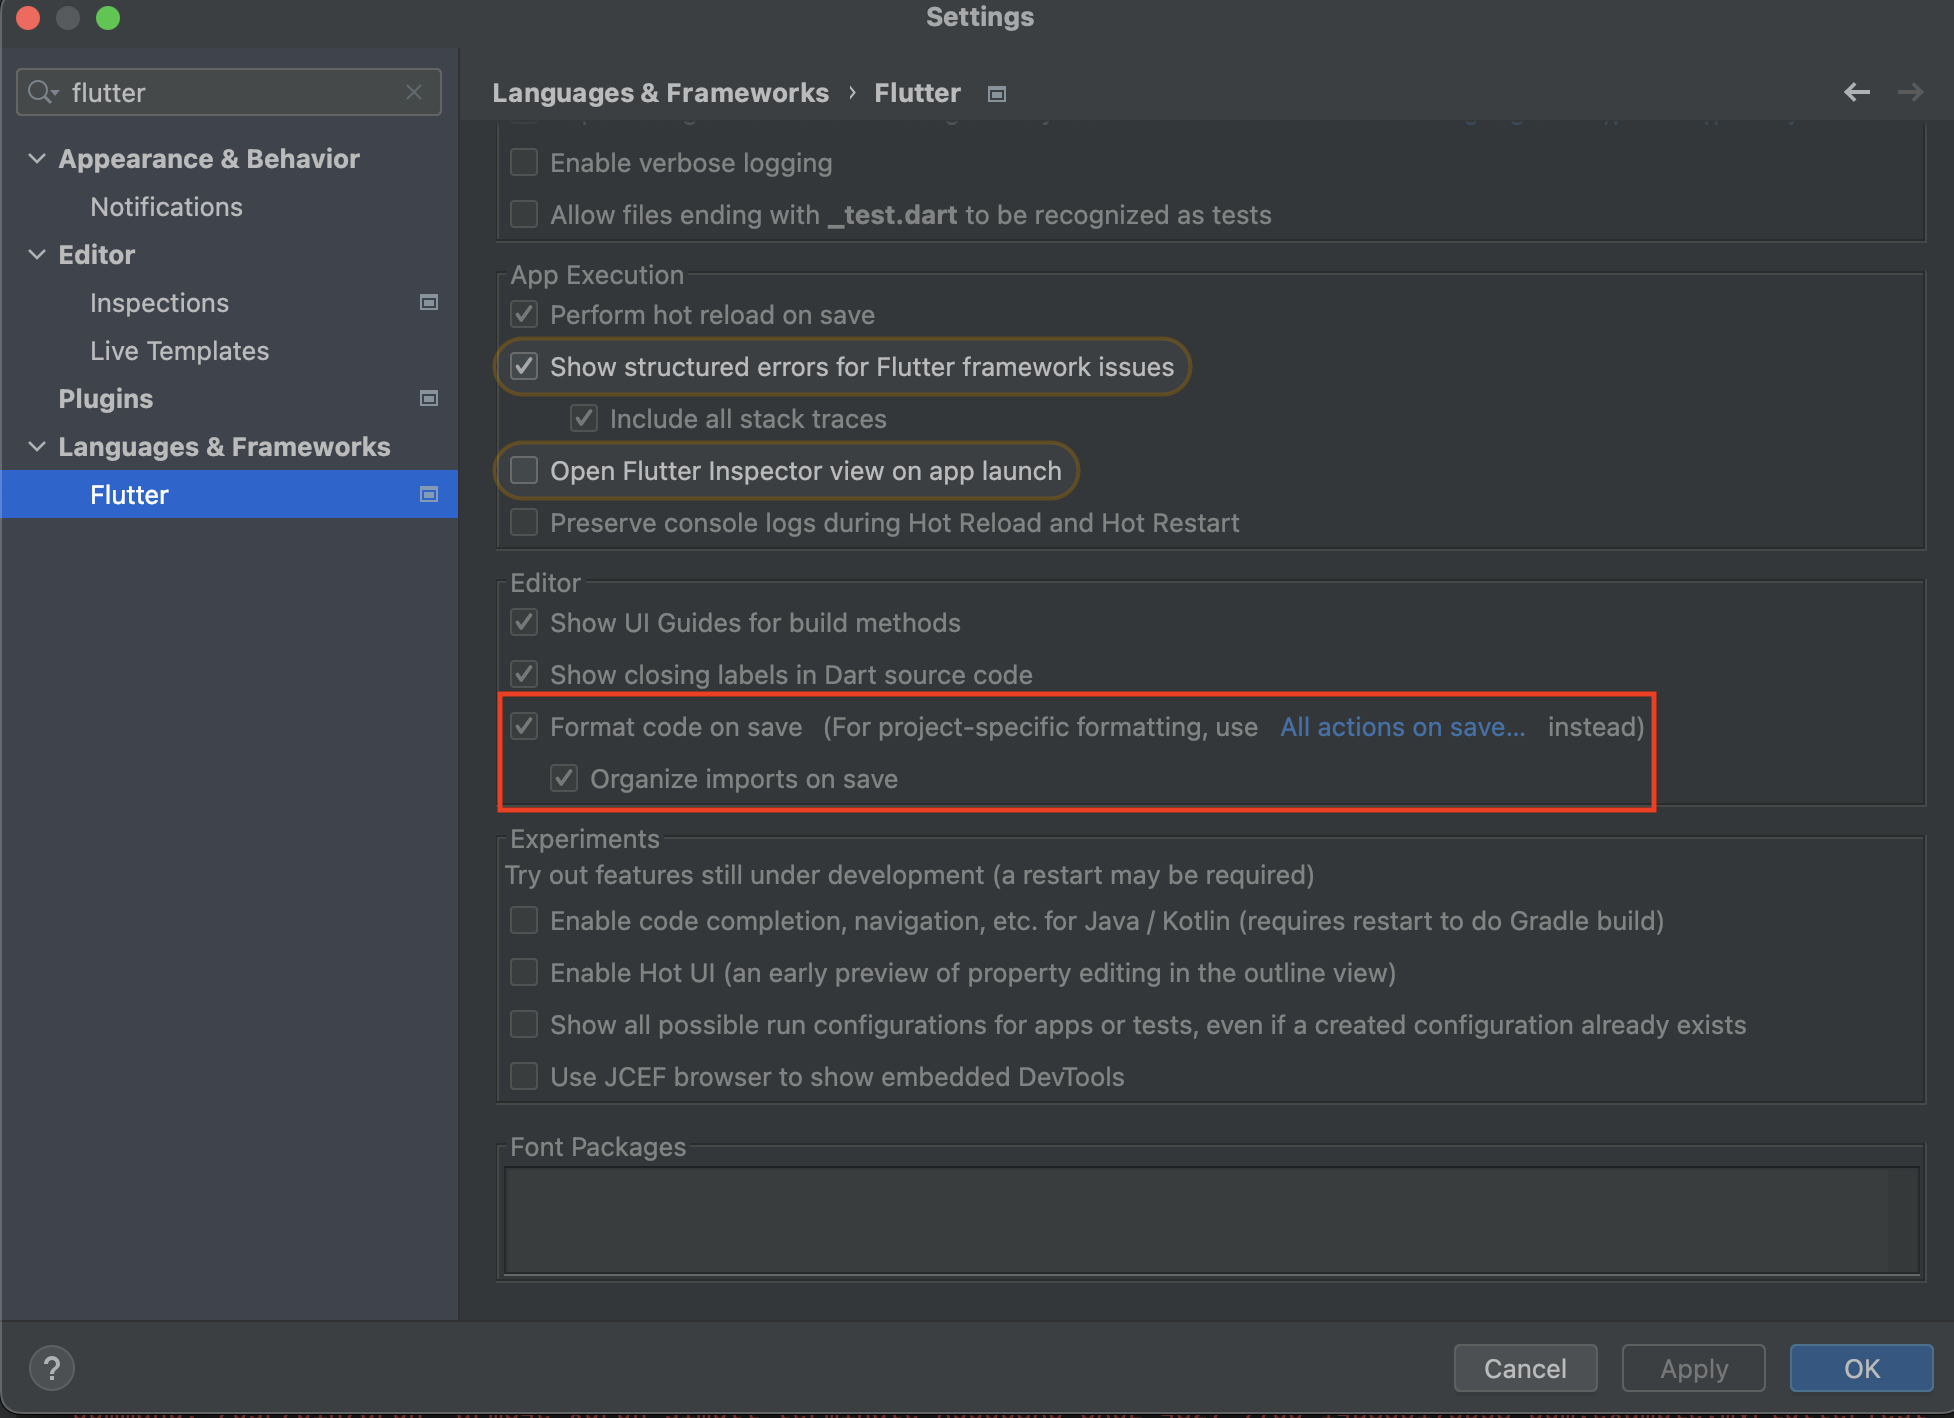Click the Apply button
Screen dimensions: 1954x1418
(1694, 1368)
